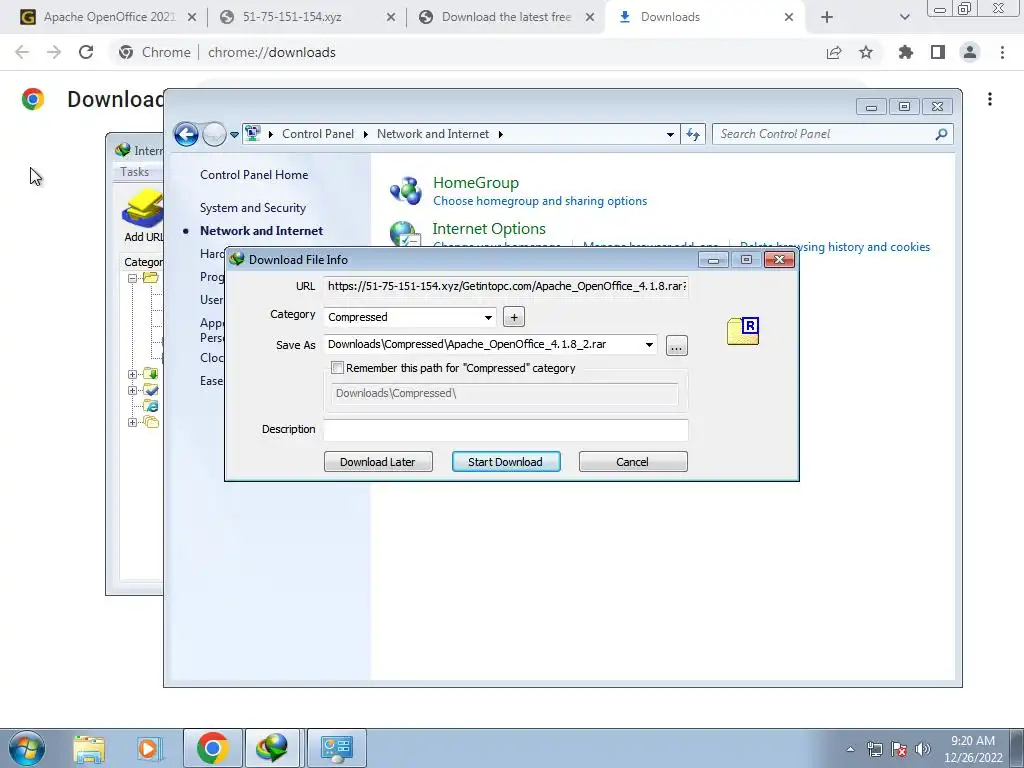This screenshot has height=768, width=1024.
Task: Open Tasks menu in Internet Download Manager
Action: [135, 172]
